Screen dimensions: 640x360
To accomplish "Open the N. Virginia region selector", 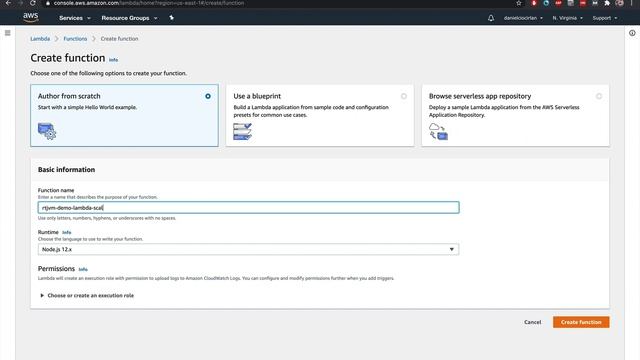I will click(567, 18).
